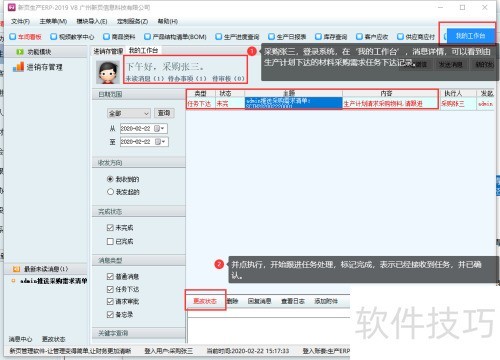Open the 定制服务(Z) menu

pyautogui.click(x=132, y=21)
